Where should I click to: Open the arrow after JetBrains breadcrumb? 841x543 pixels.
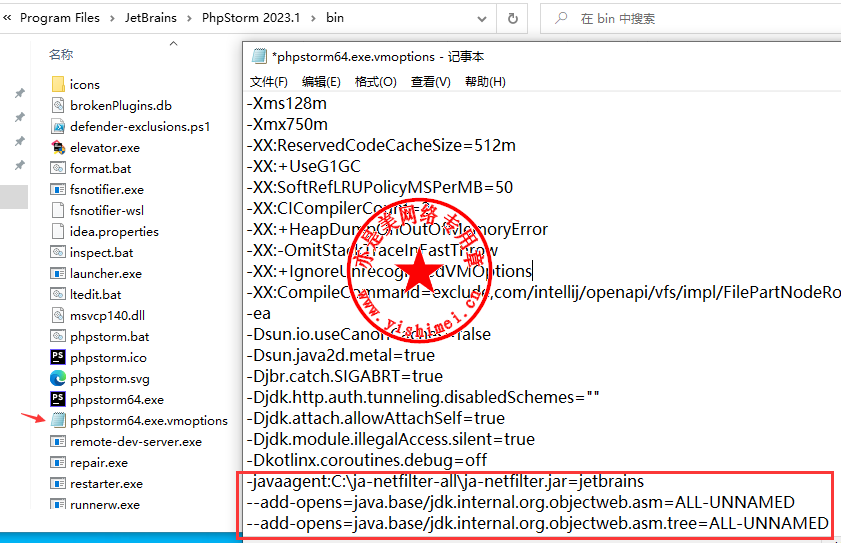(189, 18)
